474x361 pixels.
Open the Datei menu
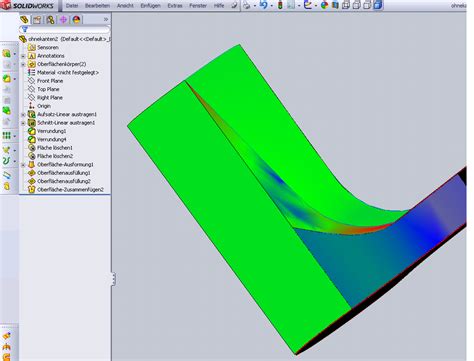pyautogui.click(x=72, y=6)
